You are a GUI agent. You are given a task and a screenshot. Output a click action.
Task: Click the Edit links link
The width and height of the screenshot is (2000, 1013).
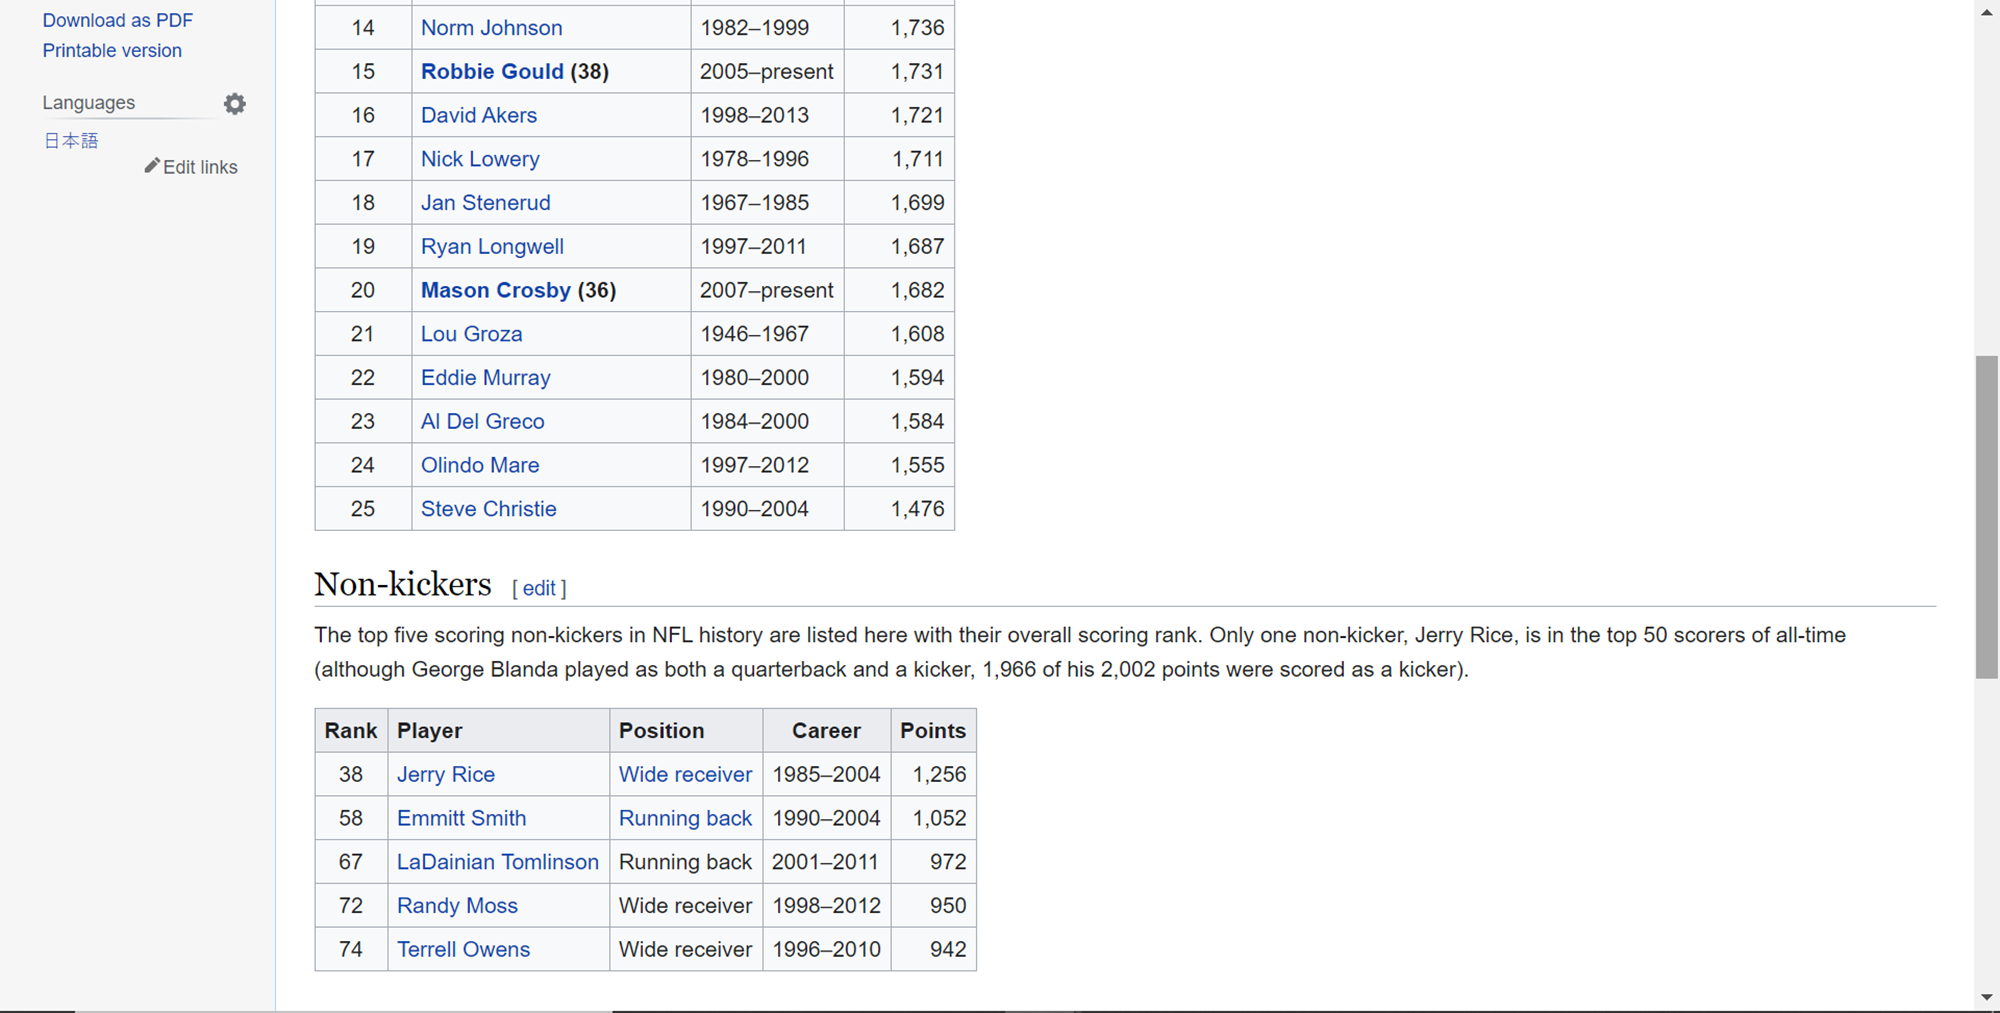click(x=200, y=167)
